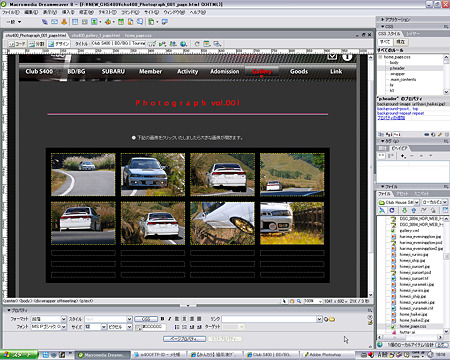Viewport: 450px width, 360px height.
Task: Switch to cho400 gallery page document tab
Action: [x=96, y=35]
